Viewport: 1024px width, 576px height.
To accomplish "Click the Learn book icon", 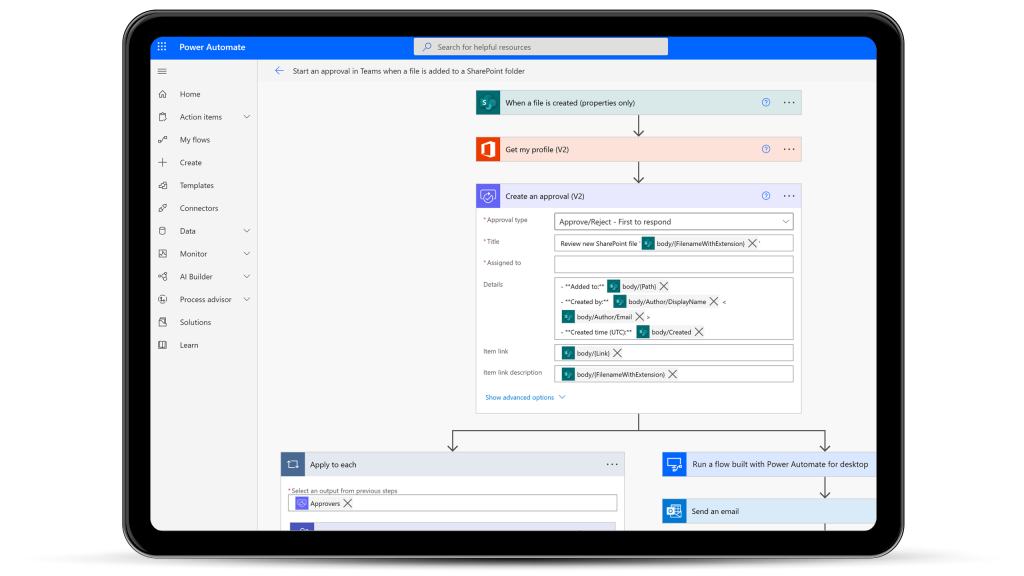I will pos(163,345).
